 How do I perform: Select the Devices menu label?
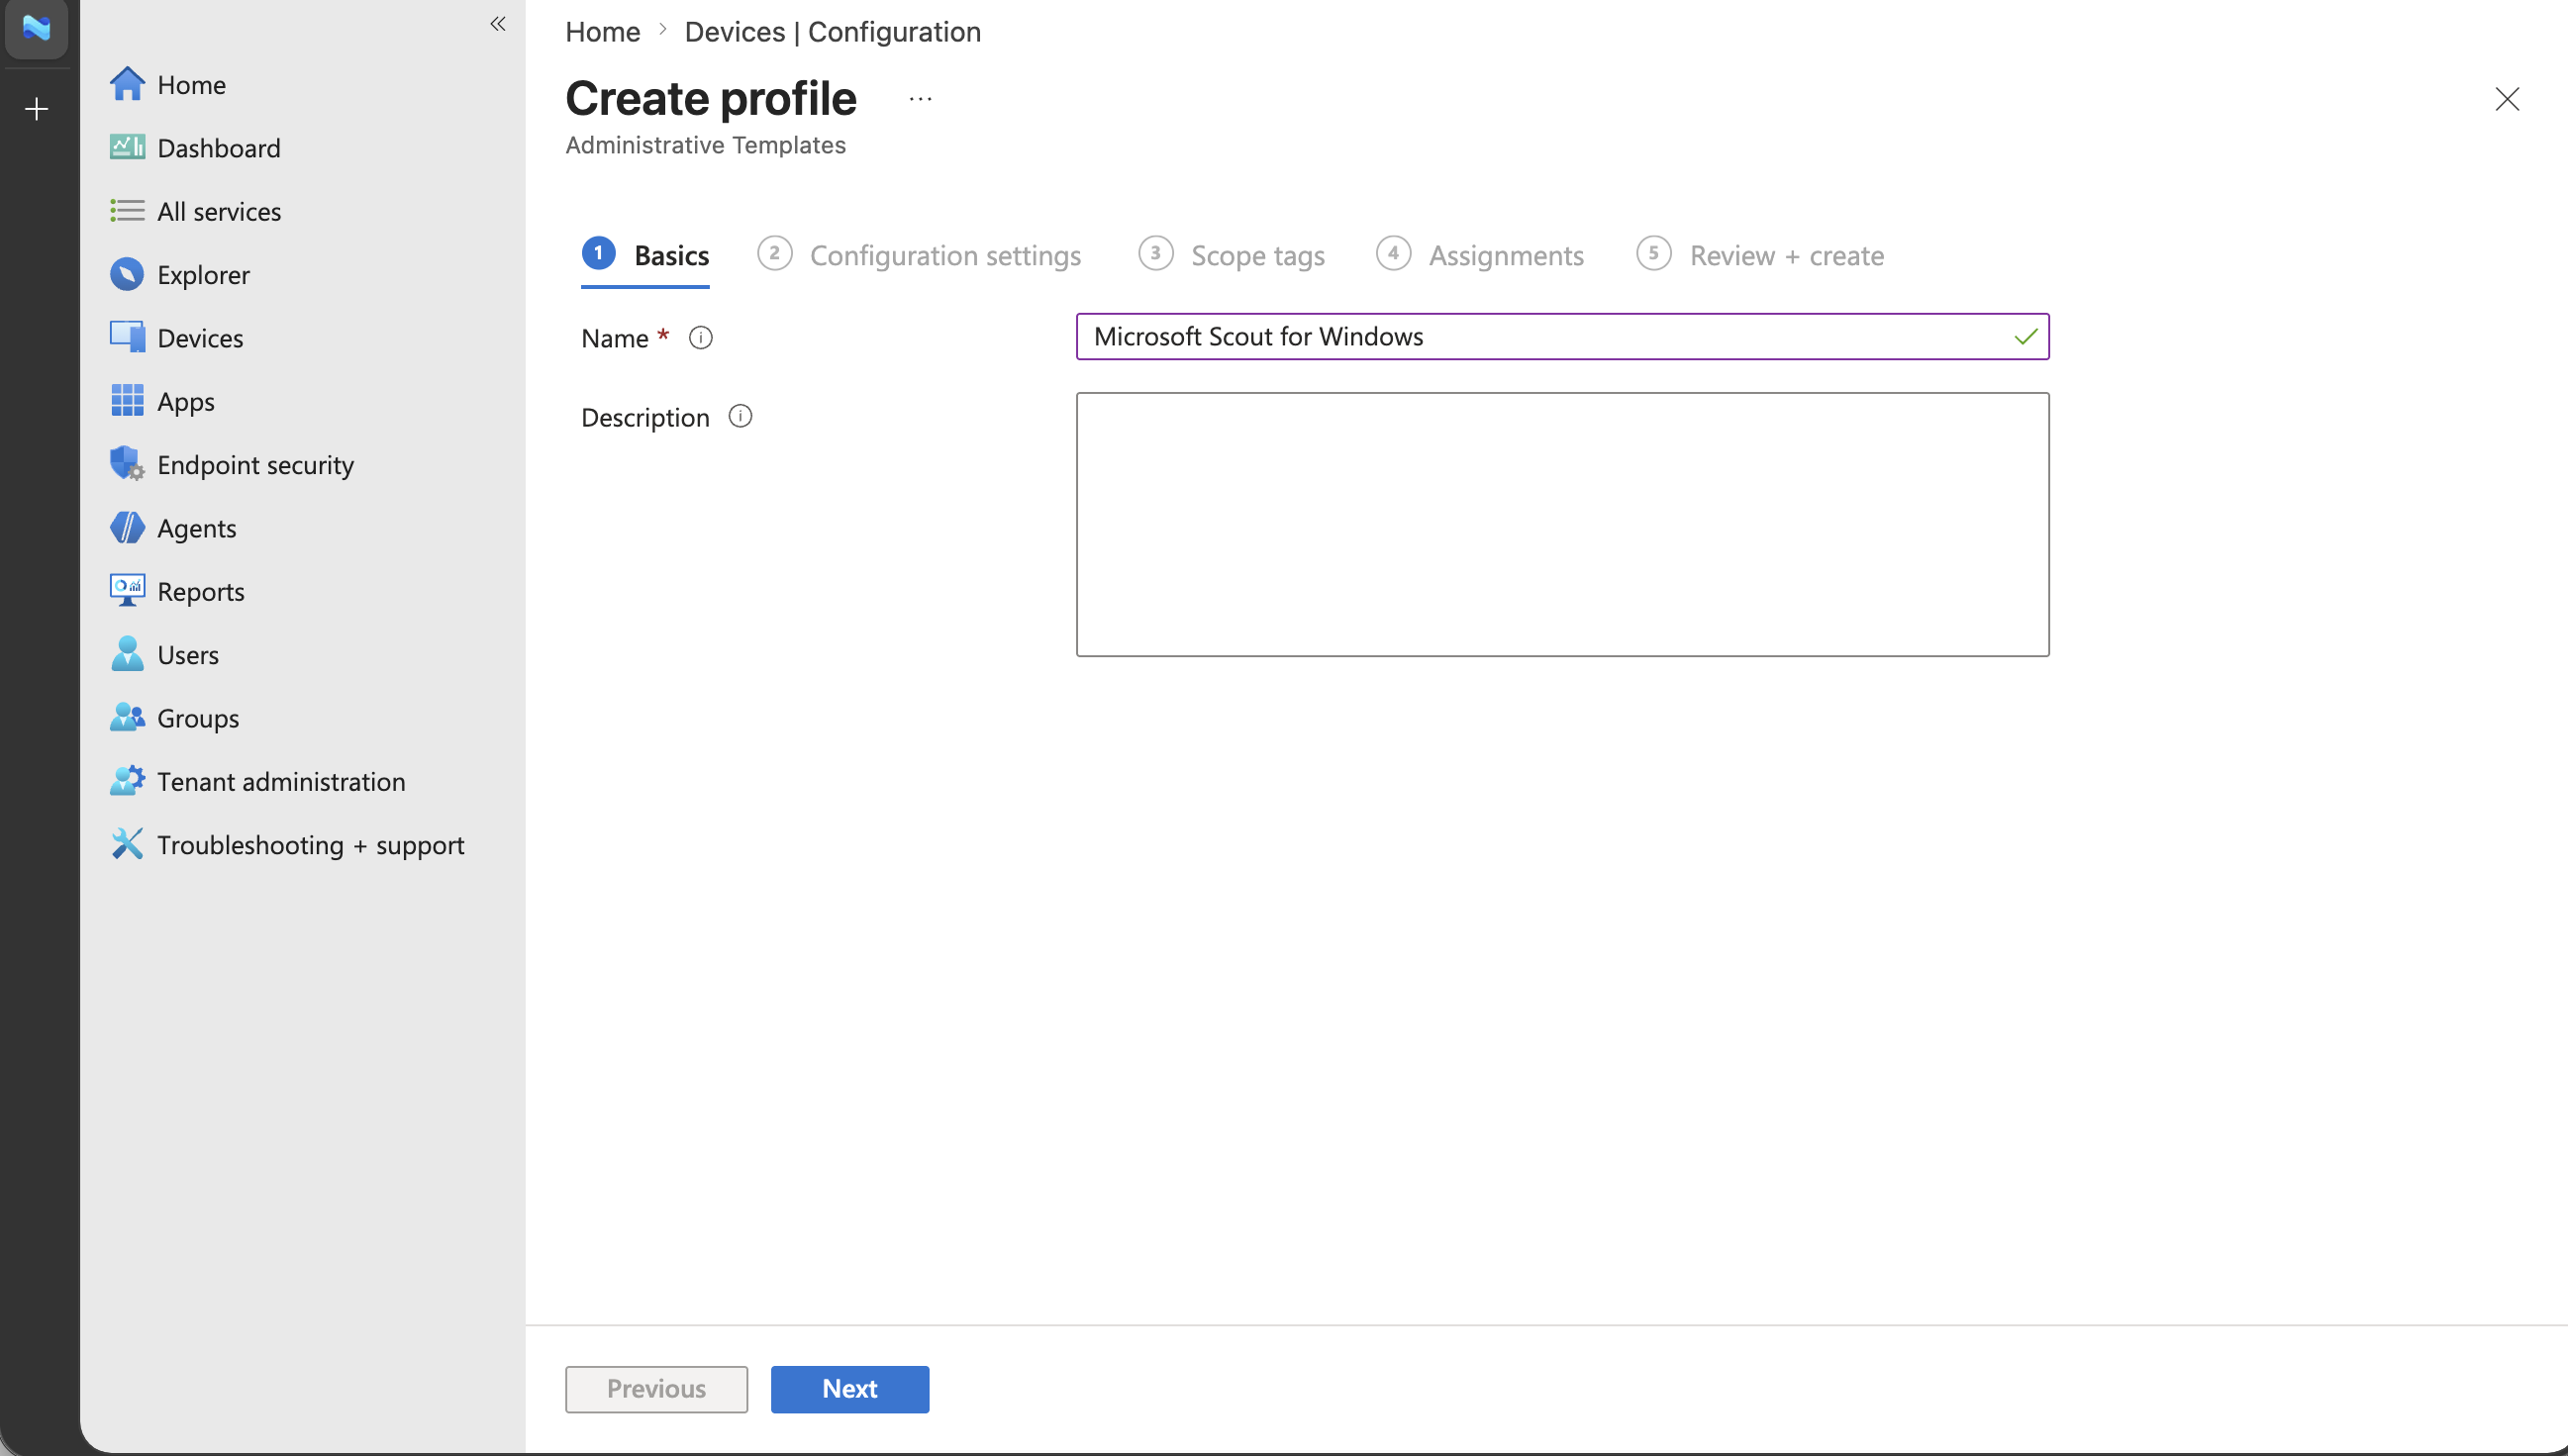(x=200, y=338)
